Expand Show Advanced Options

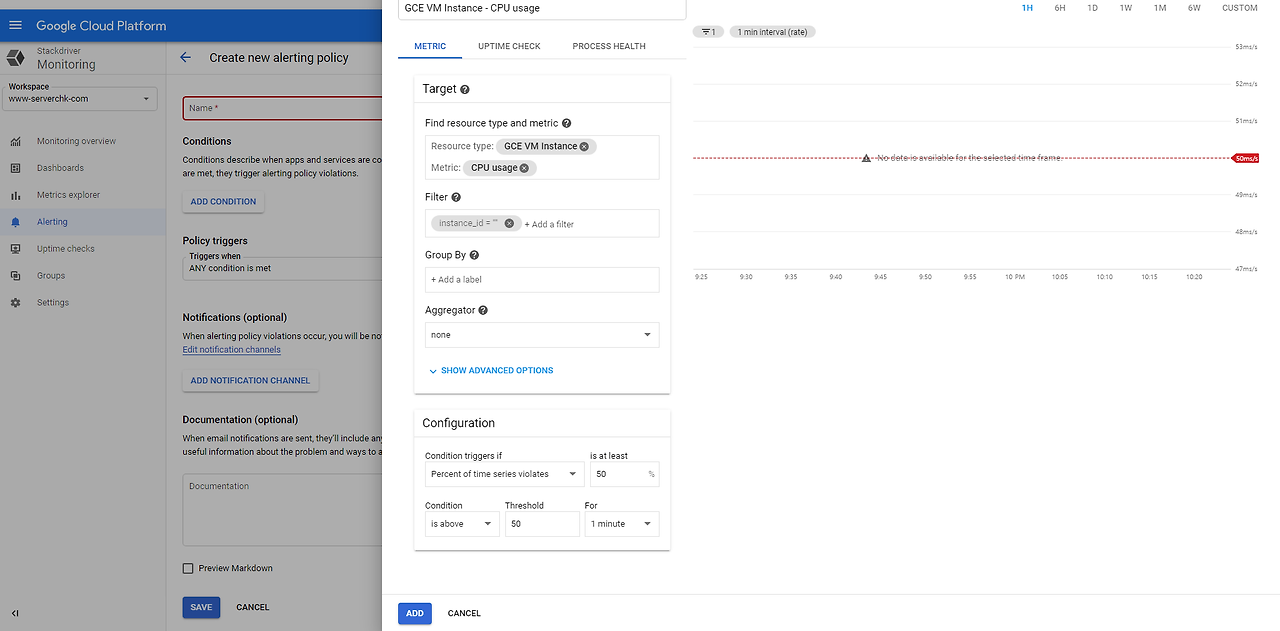[x=491, y=370]
